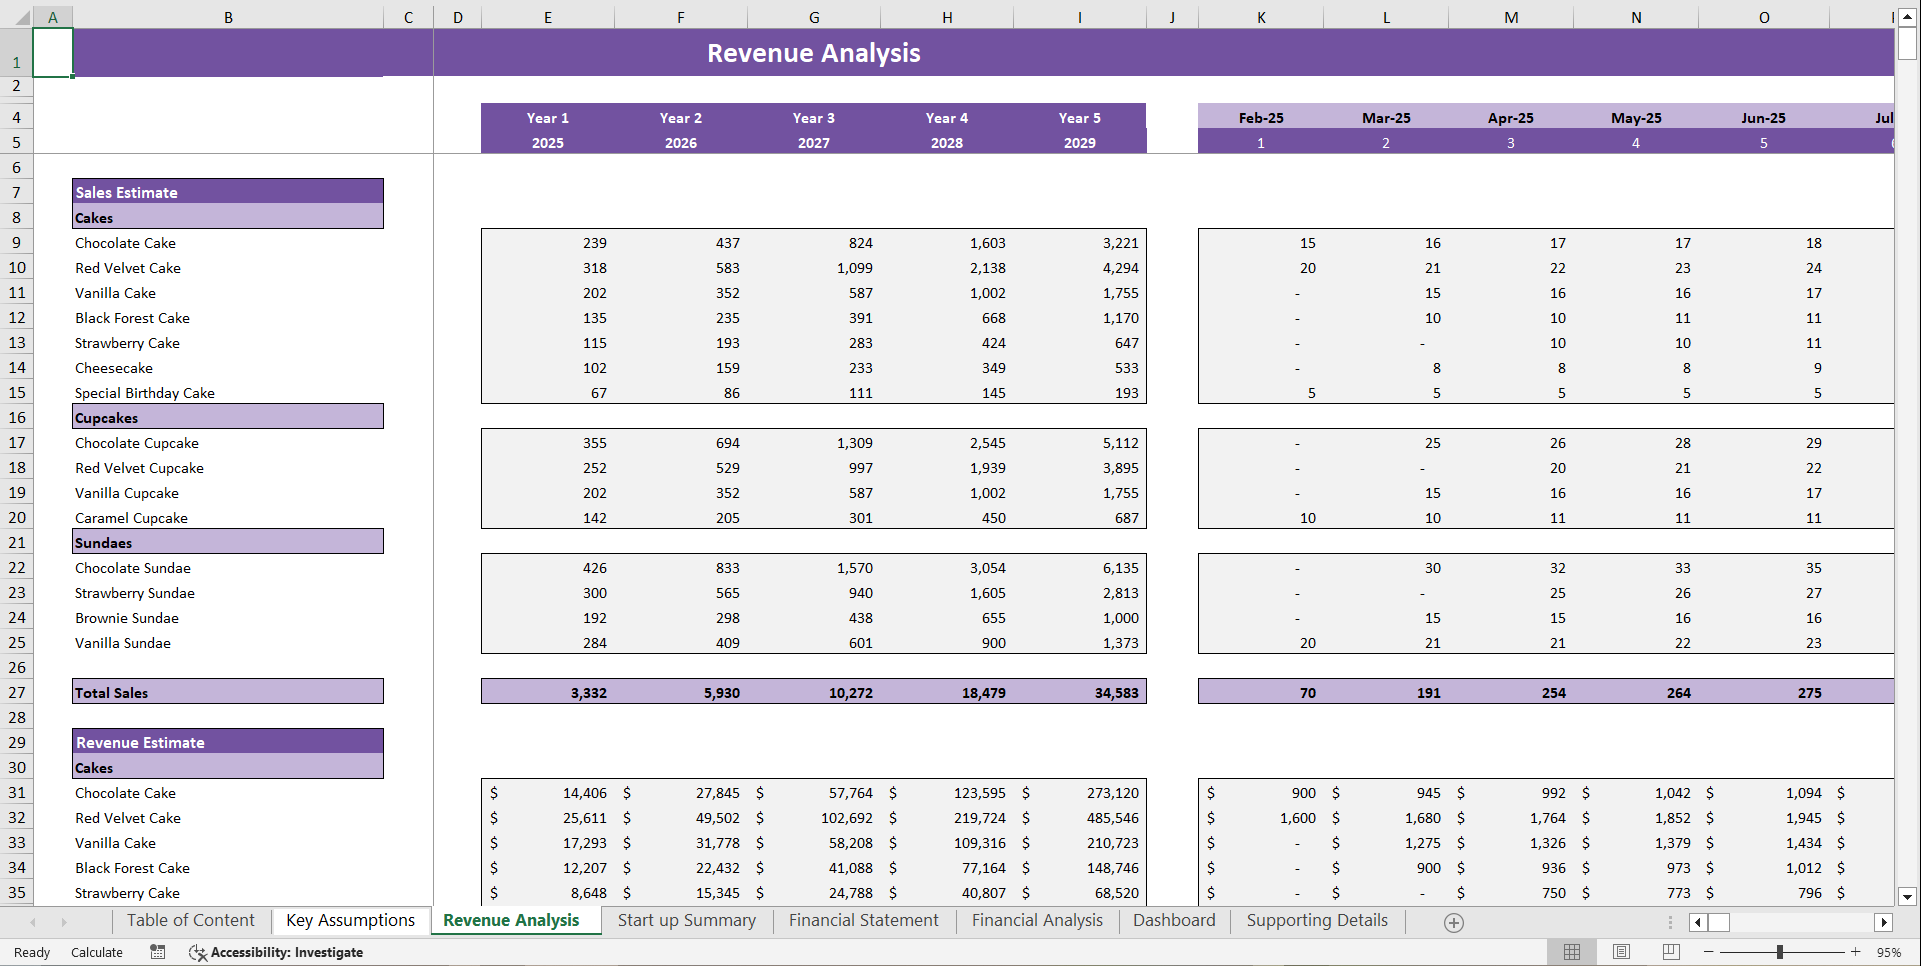Open the Dashboard sheet tab
This screenshot has height=966, width=1921.
[1173, 920]
